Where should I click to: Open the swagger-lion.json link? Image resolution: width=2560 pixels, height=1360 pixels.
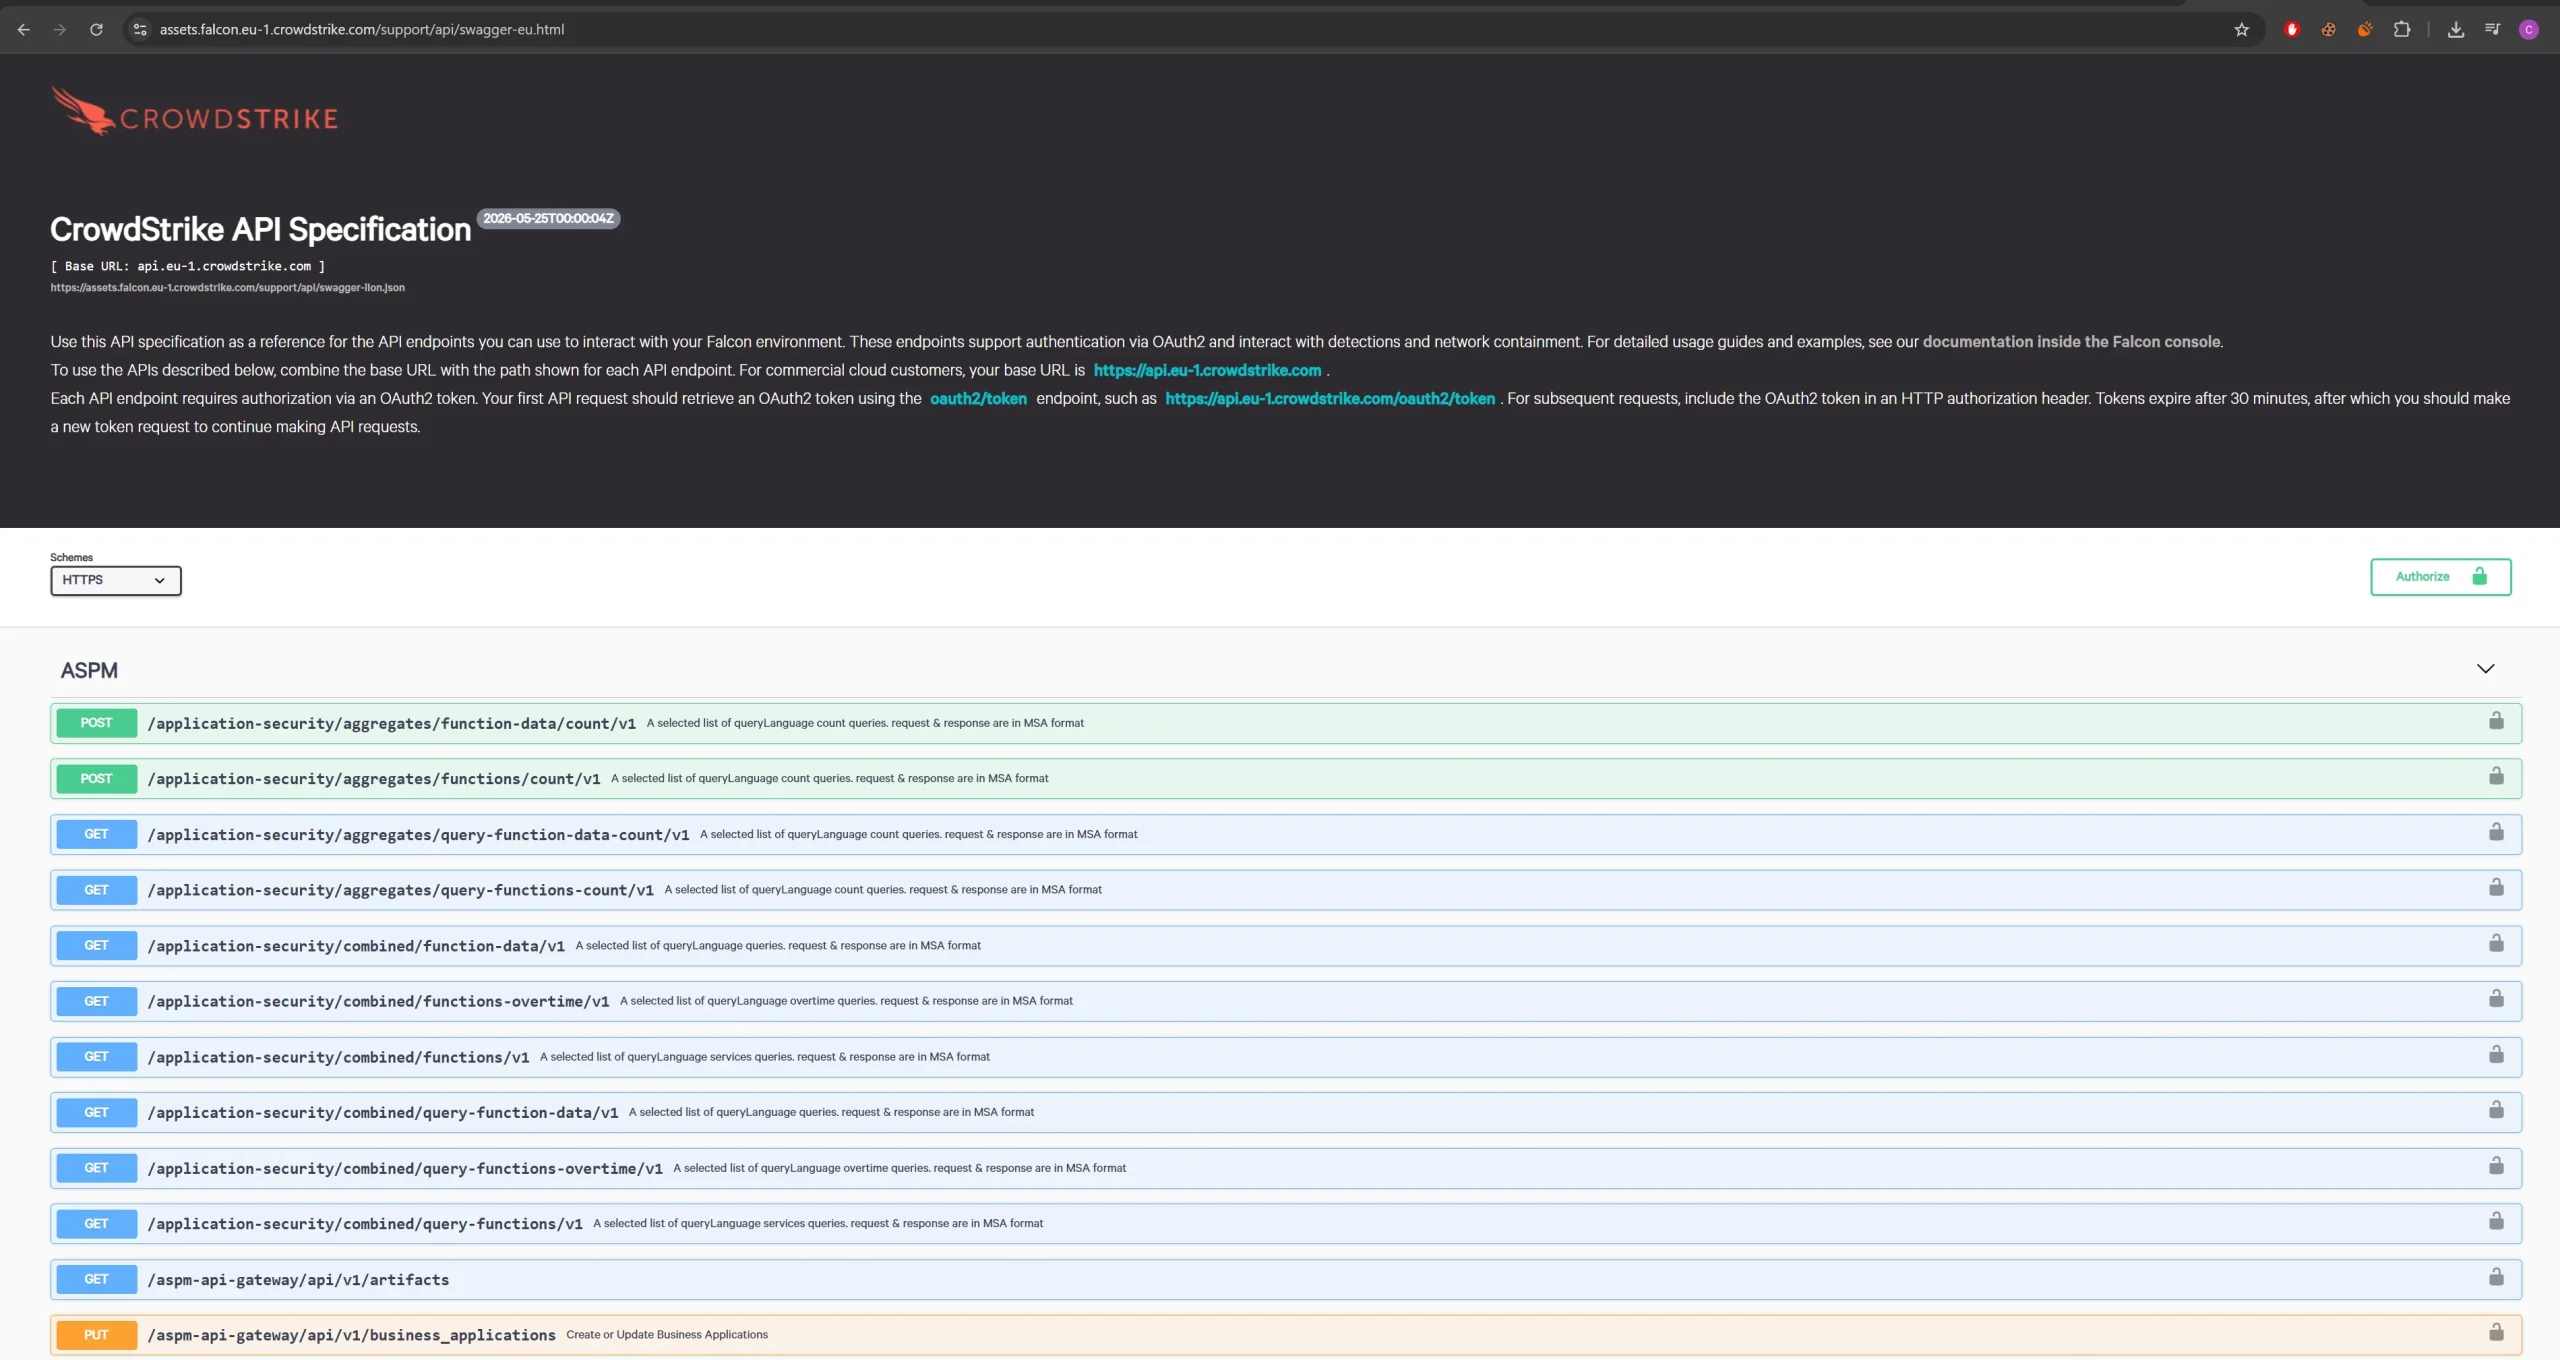[228, 288]
